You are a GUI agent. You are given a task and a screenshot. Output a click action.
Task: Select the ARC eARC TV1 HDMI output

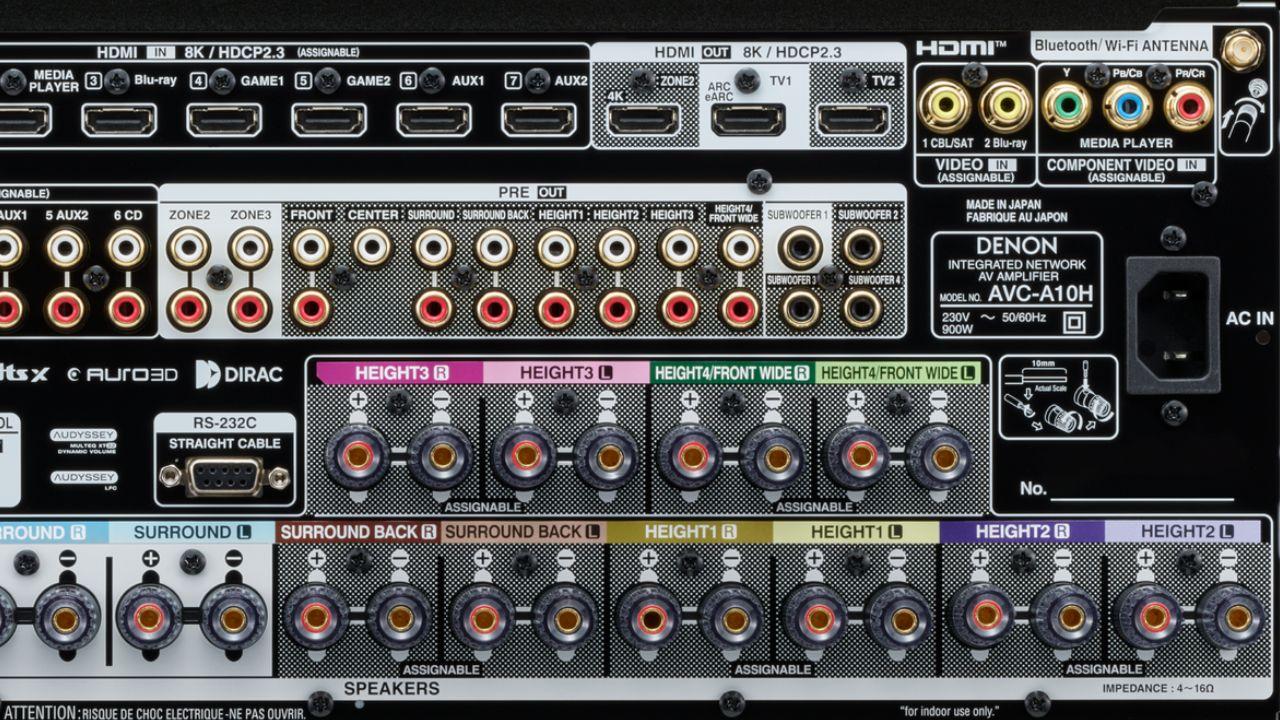745,120
